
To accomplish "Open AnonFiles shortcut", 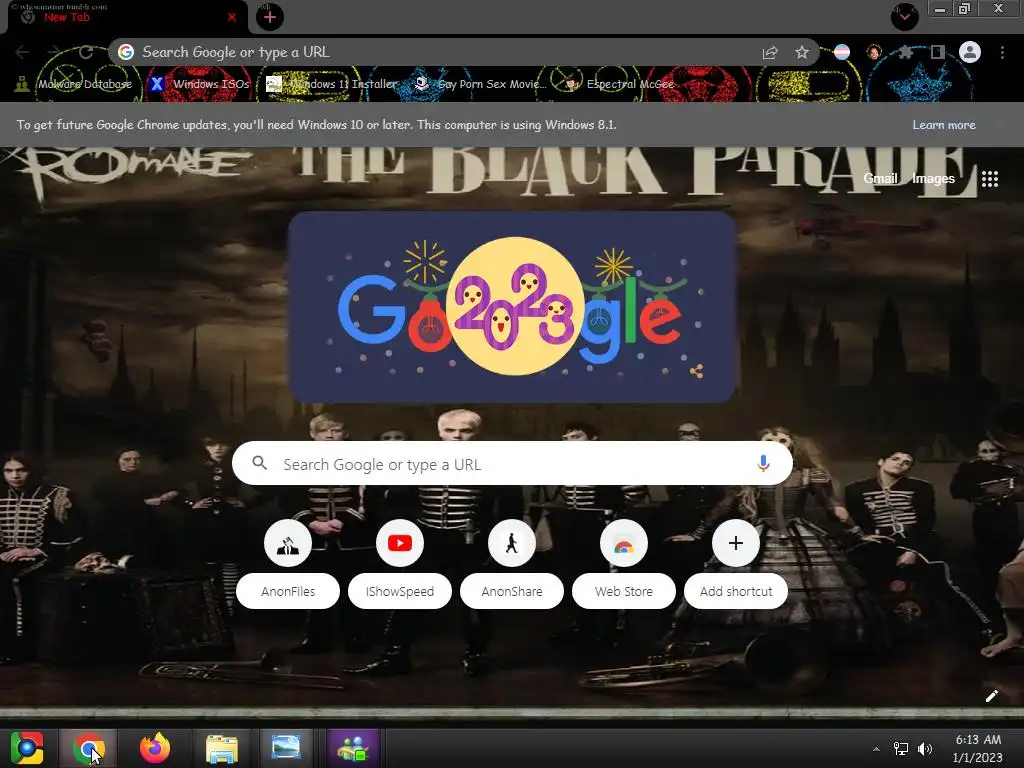I will [x=288, y=564].
